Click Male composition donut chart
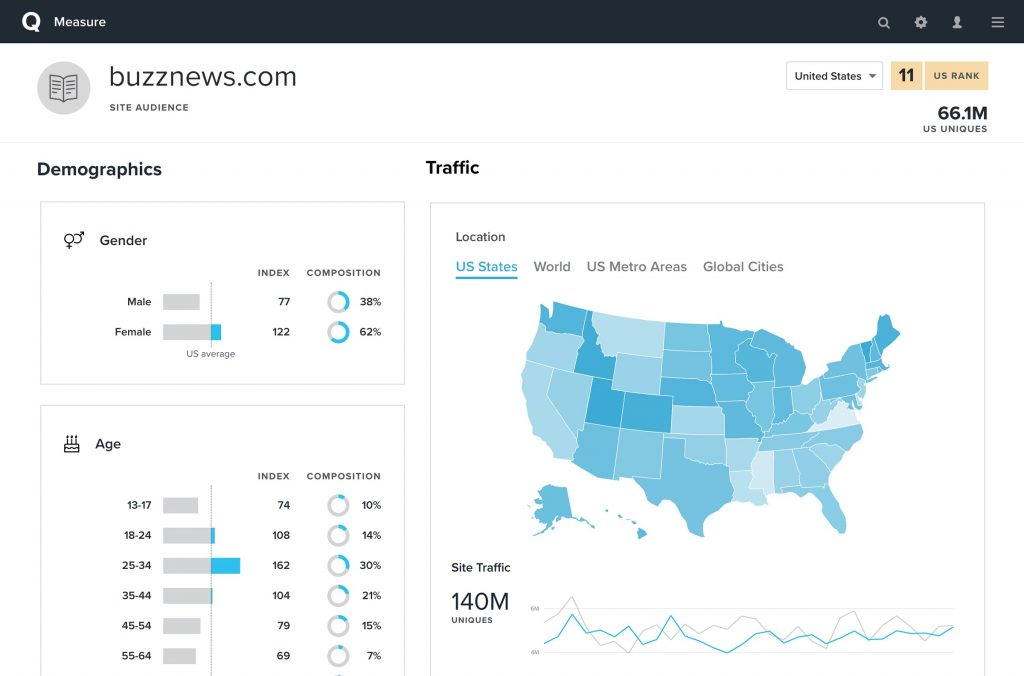The image size is (1024, 676). pos(338,302)
